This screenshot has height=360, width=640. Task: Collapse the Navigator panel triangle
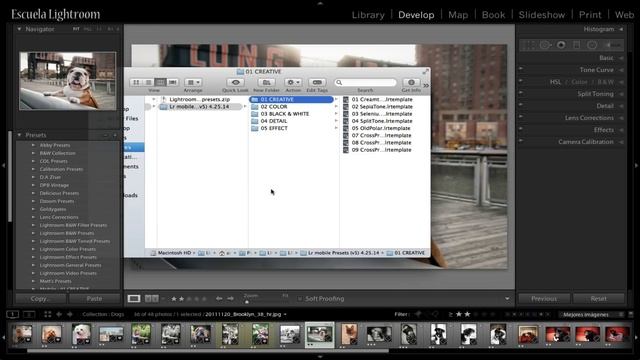coord(19,29)
